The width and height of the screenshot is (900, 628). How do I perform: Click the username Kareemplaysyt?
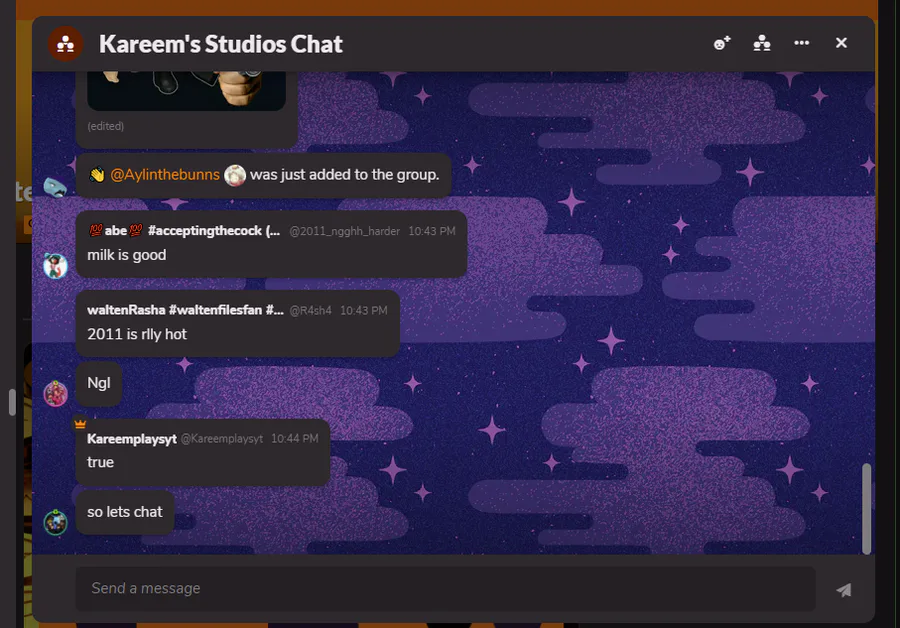[132, 439]
